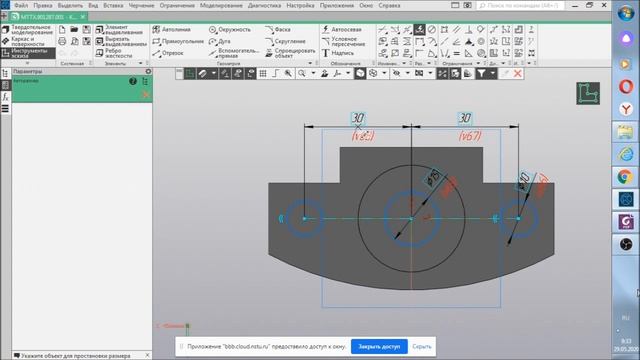Close the document tab

tap(83, 17)
